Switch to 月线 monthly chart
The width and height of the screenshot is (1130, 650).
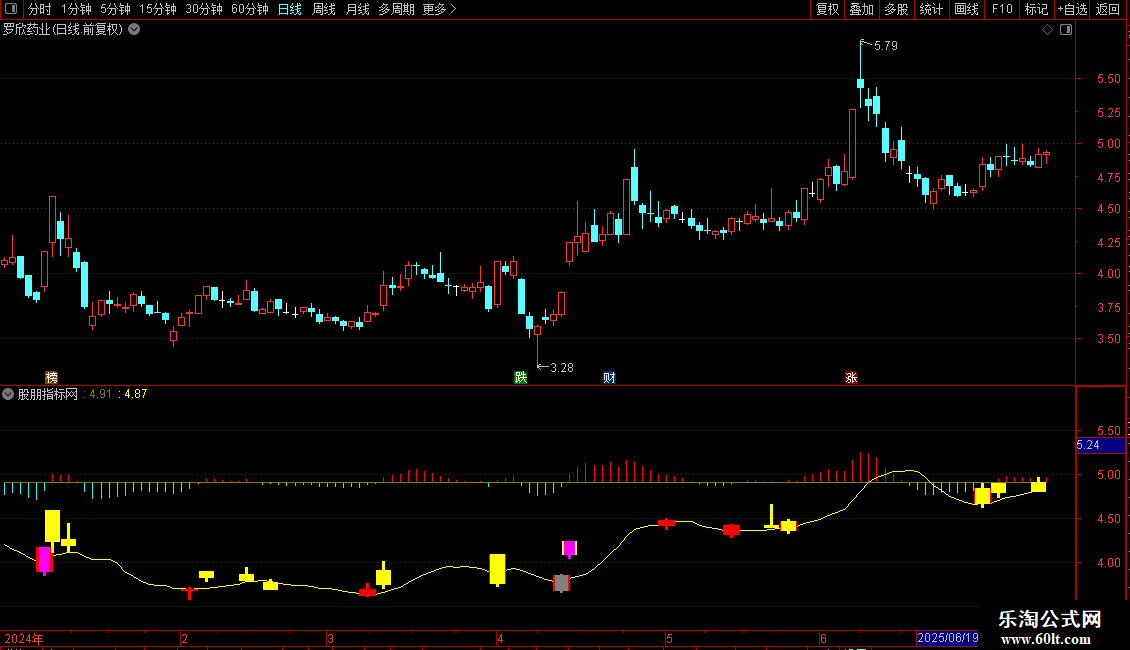point(357,9)
